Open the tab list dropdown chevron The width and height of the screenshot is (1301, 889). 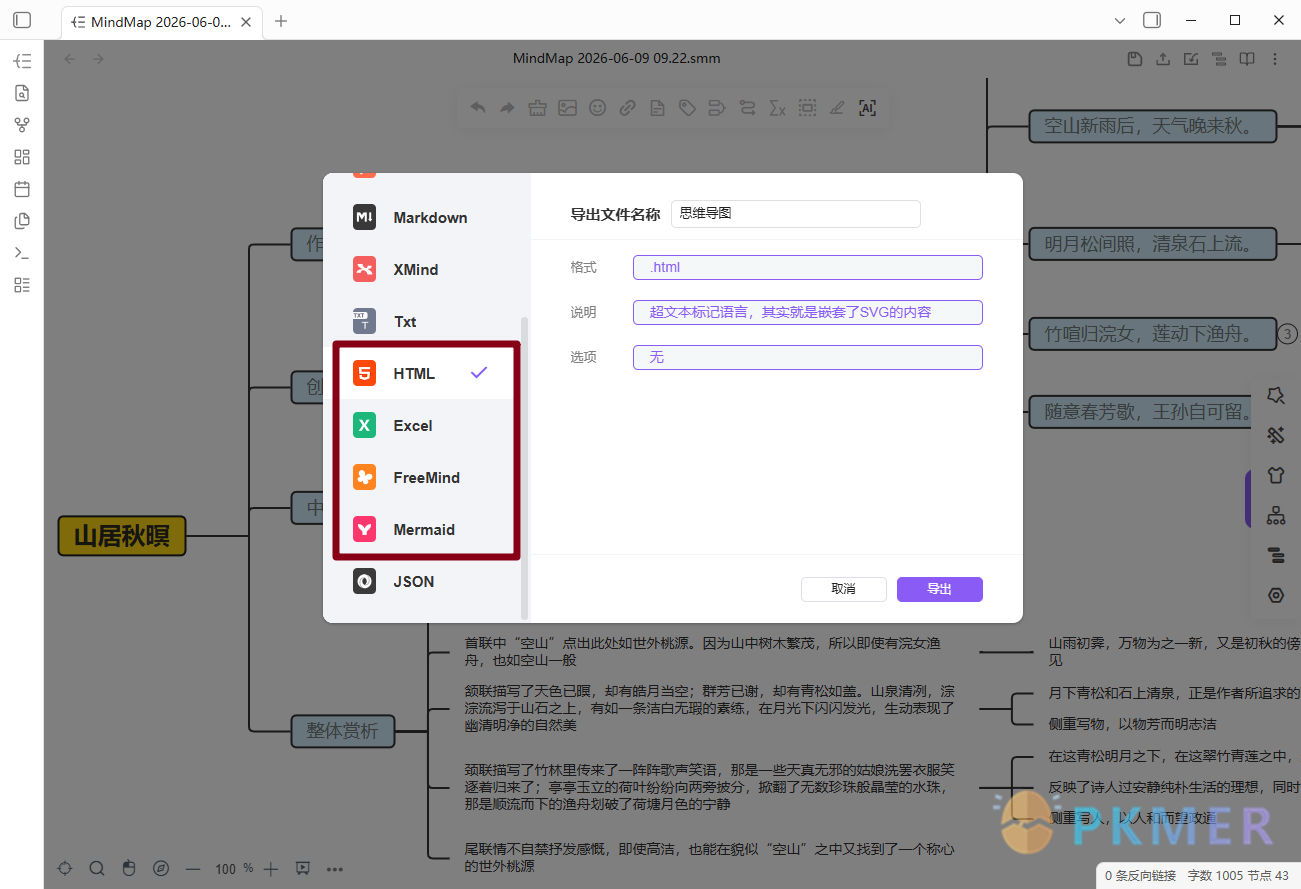[x=1121, y=20]
